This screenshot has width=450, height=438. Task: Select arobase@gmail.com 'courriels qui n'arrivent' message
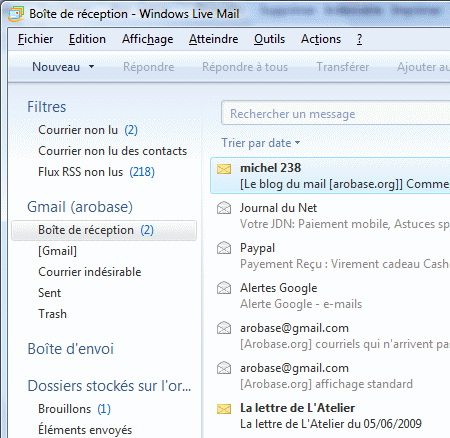coord(330,336)
